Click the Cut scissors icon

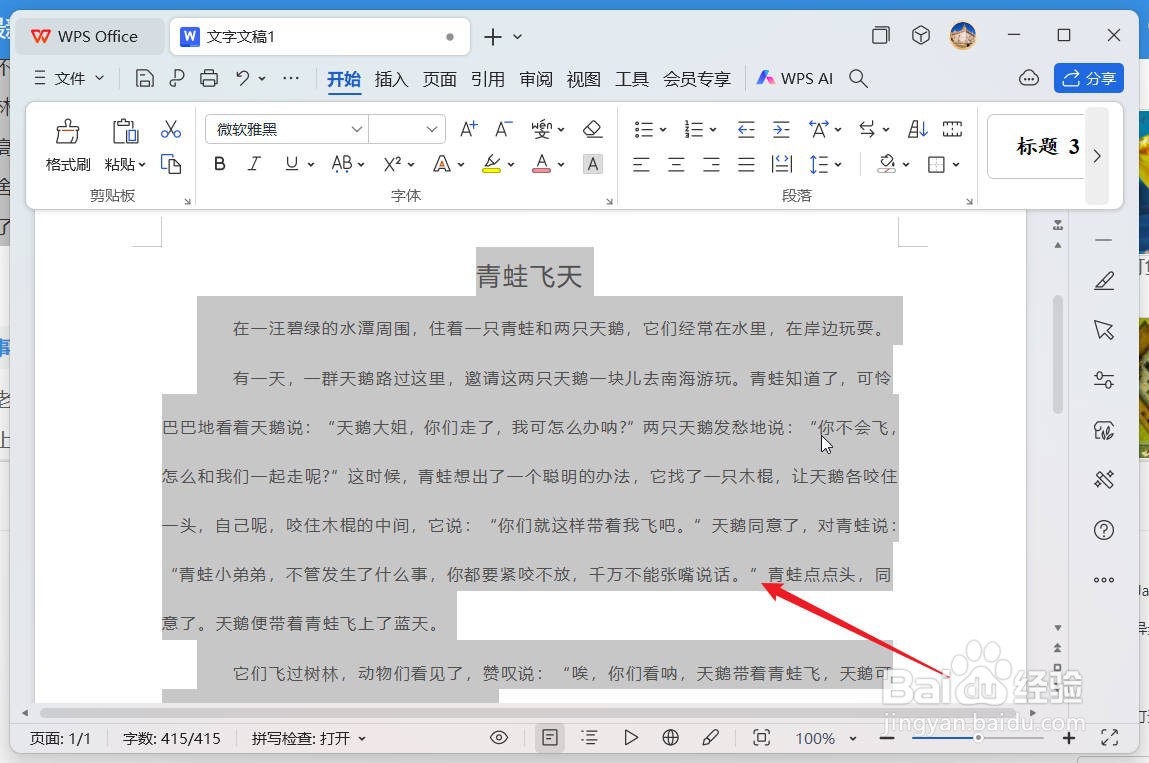click(x=171, y=128)
